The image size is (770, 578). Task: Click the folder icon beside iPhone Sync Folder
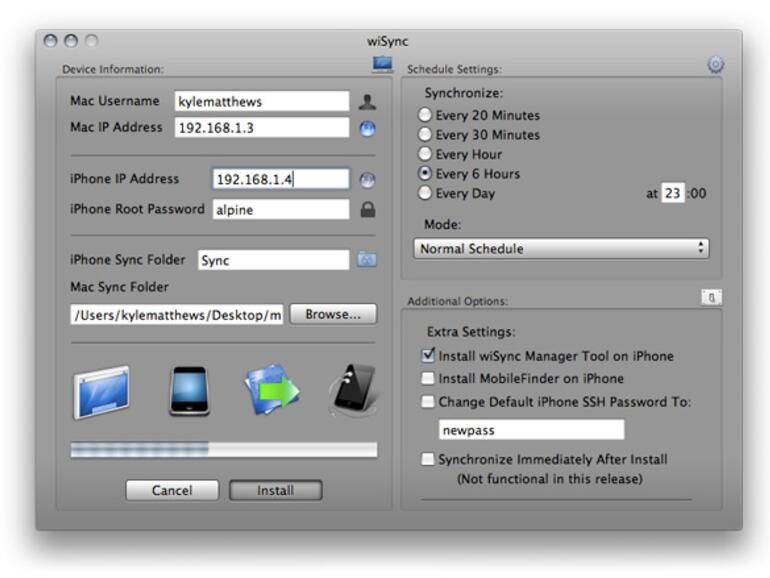click(x=367, y=260)
